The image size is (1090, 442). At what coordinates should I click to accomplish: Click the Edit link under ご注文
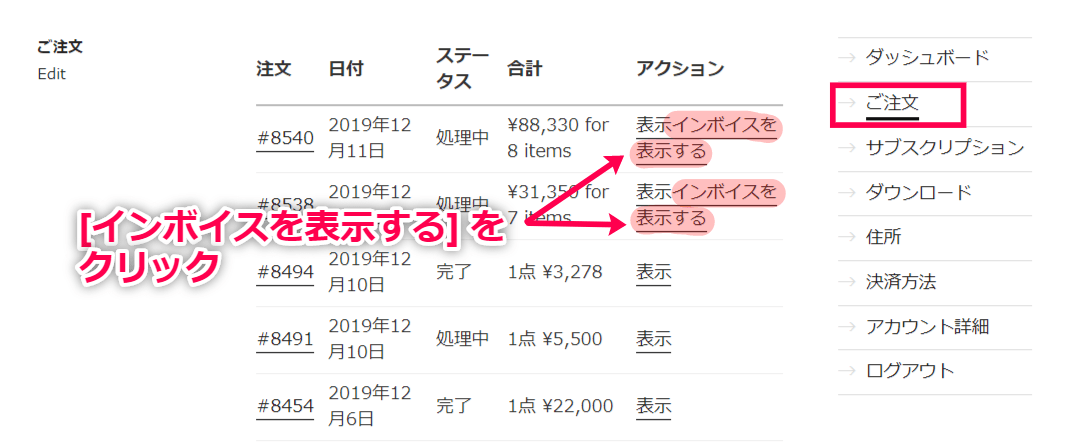[x=51, y=74]
